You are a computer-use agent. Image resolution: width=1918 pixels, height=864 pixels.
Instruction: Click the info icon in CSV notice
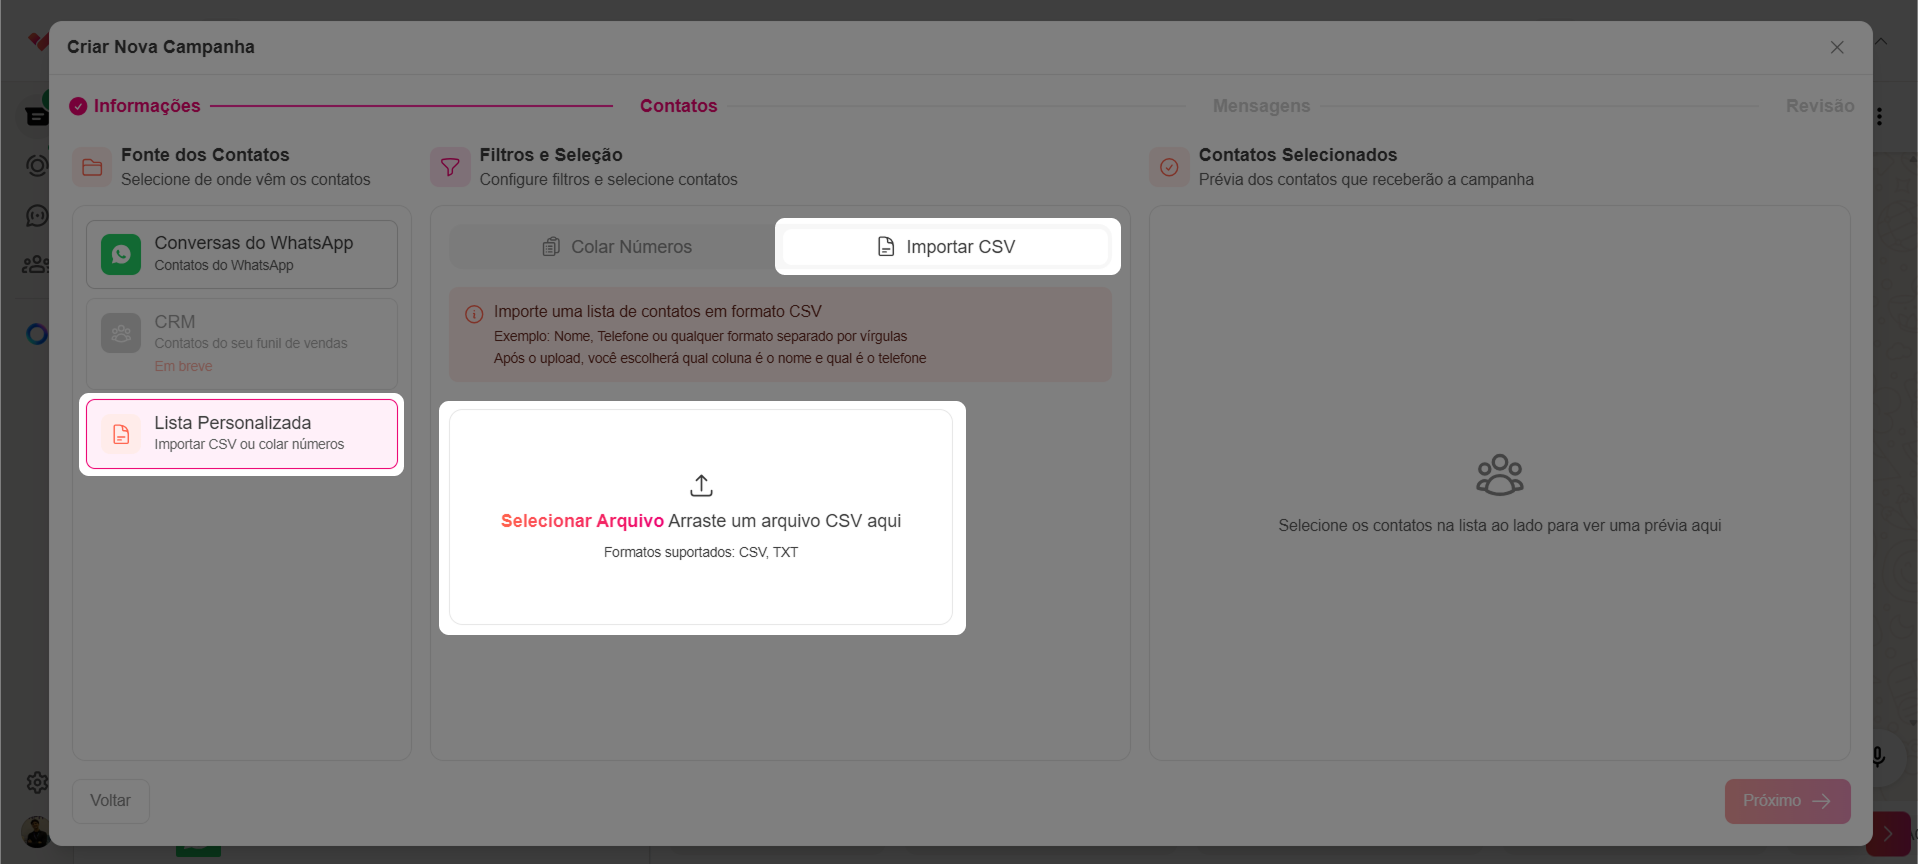pos(474,314)
